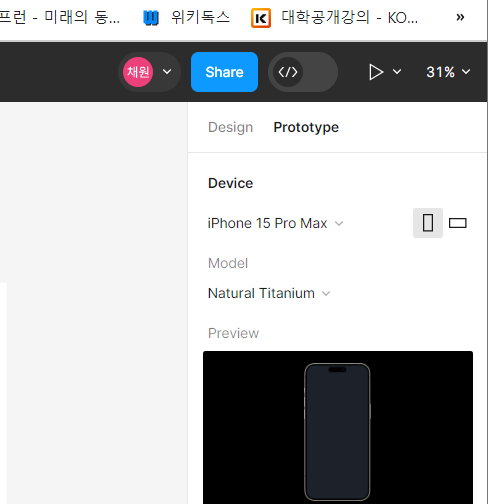This screenshot has width=488, height=504.
Task: Expand the chevron next to avatar
Action: [167, 72]
